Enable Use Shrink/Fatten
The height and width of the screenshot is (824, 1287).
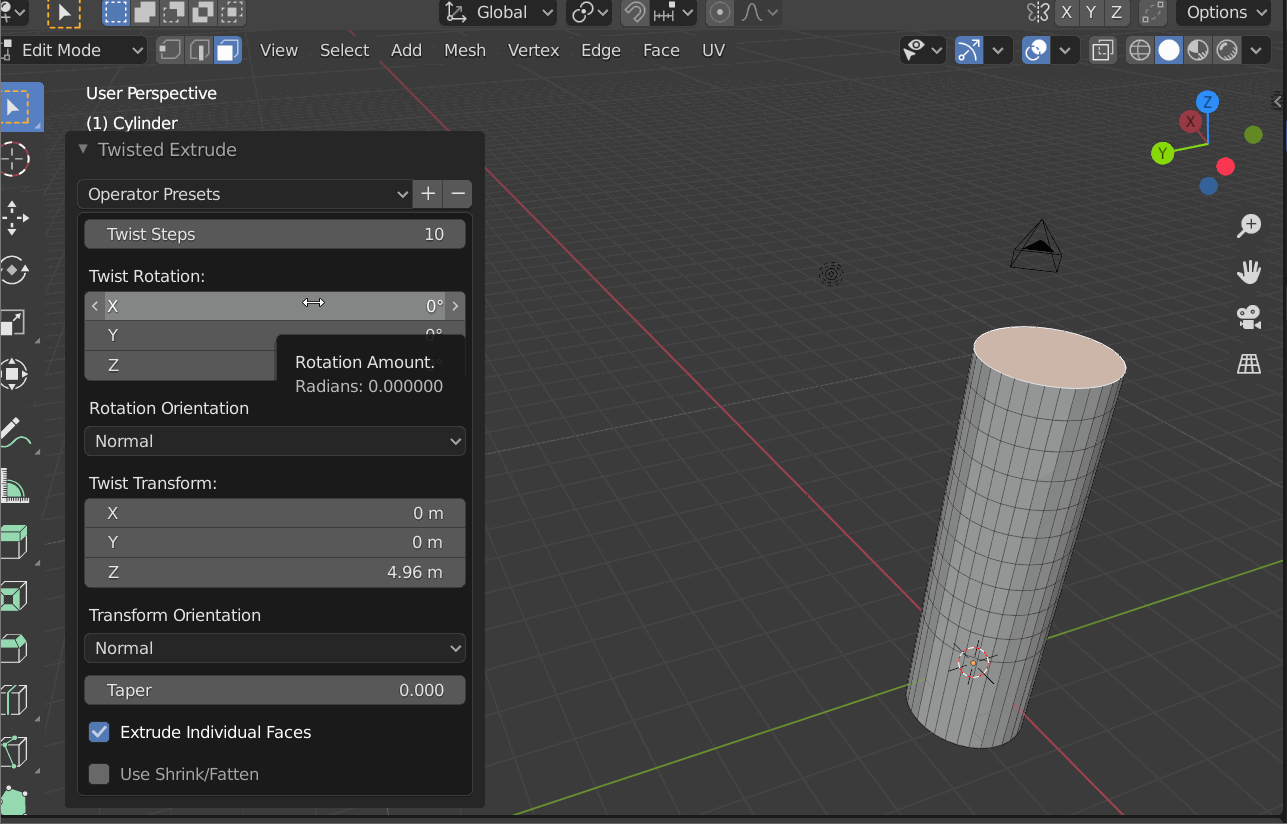click(x=98, y=774)
